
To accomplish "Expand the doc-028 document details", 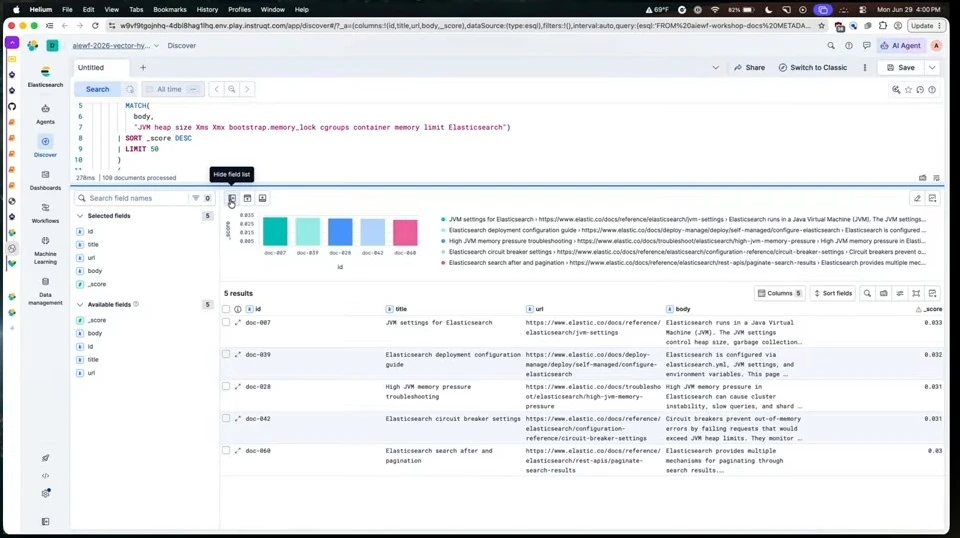I will coord(238,387).
